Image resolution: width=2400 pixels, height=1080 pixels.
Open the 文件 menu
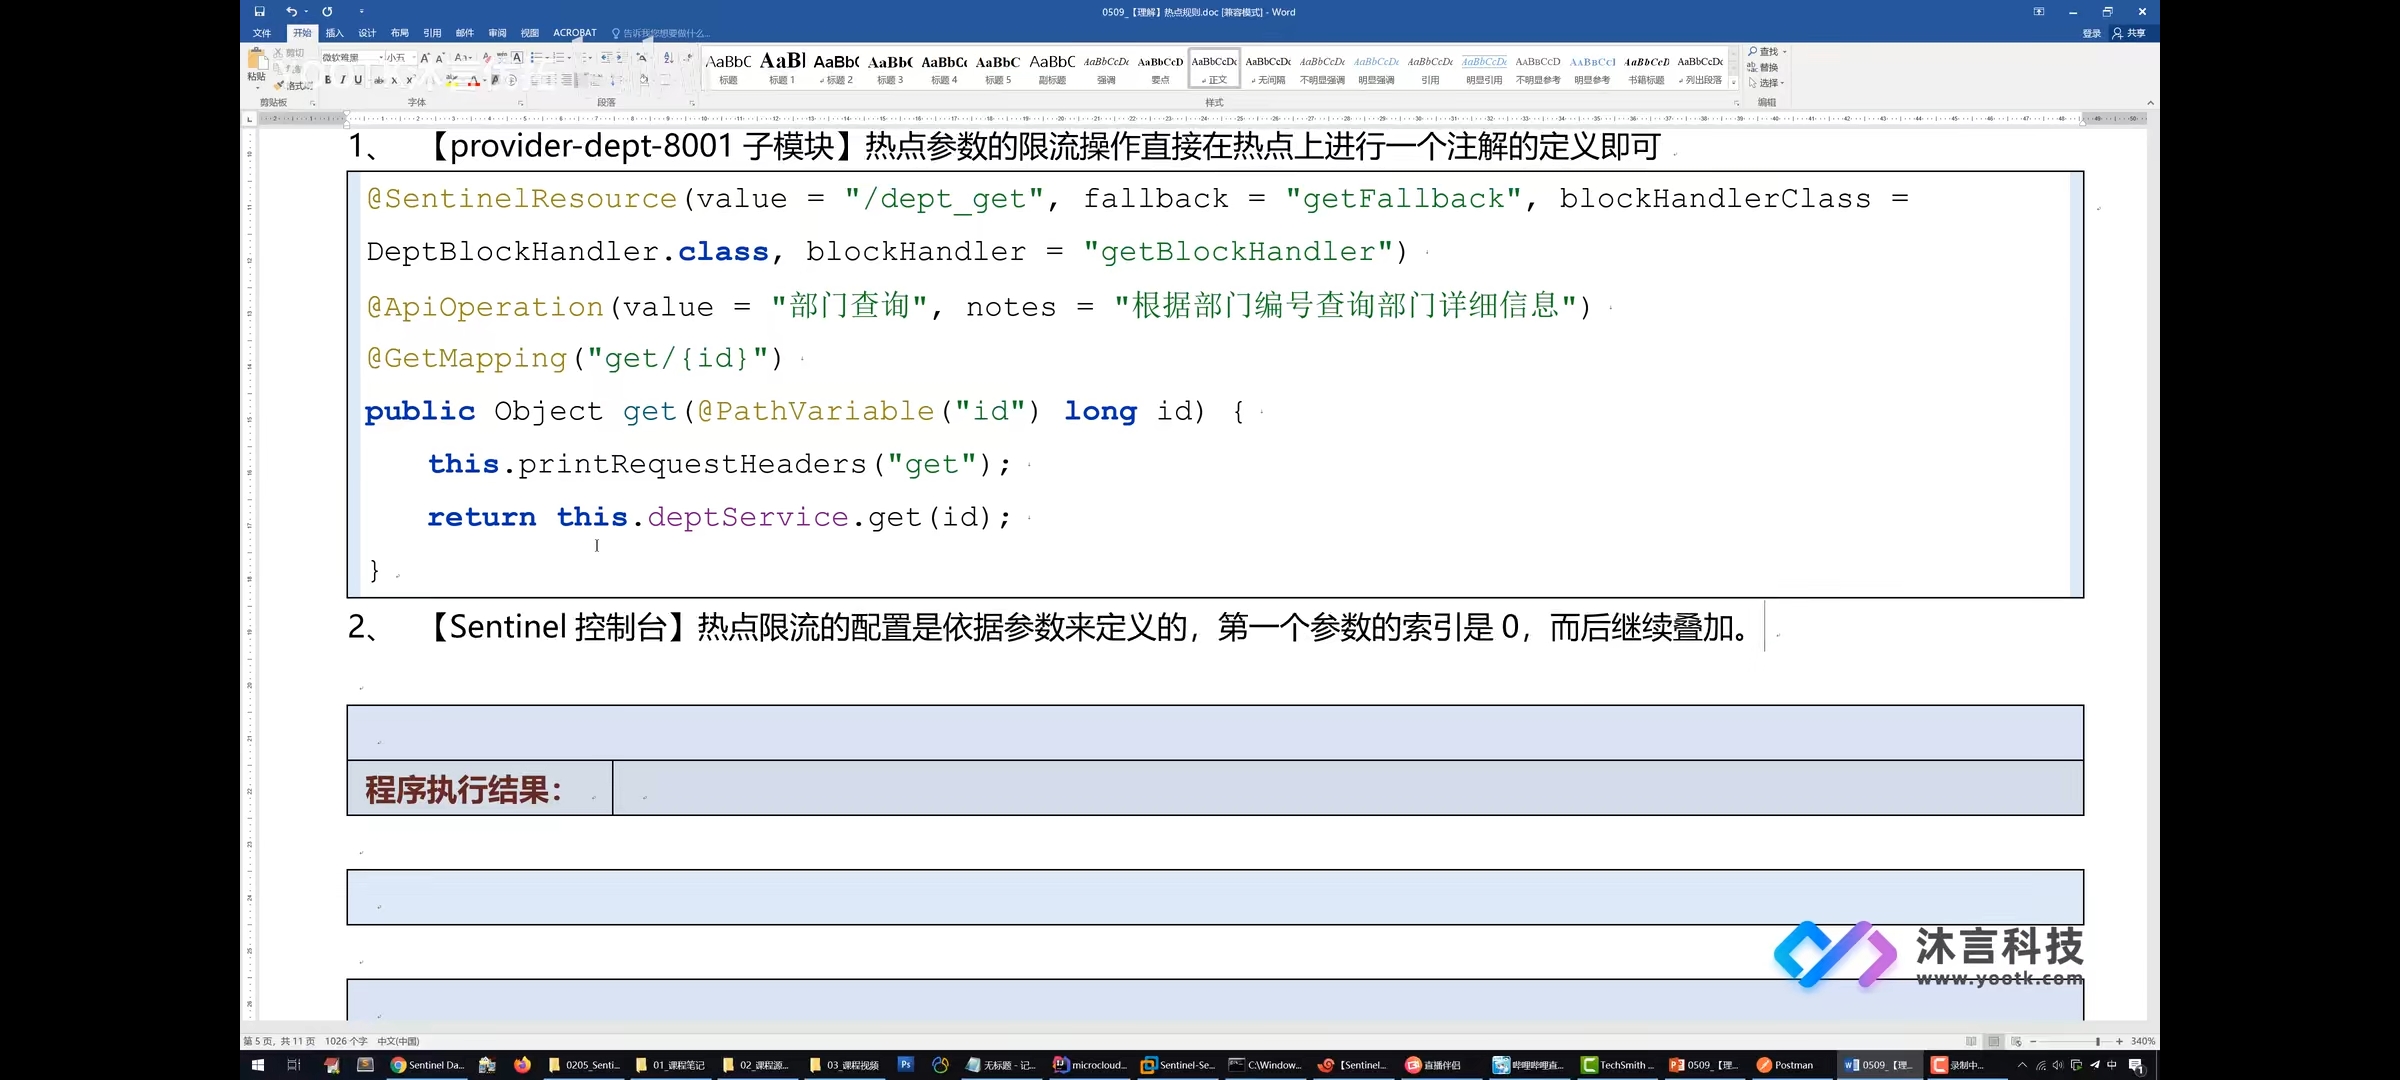tap(262, 33)
